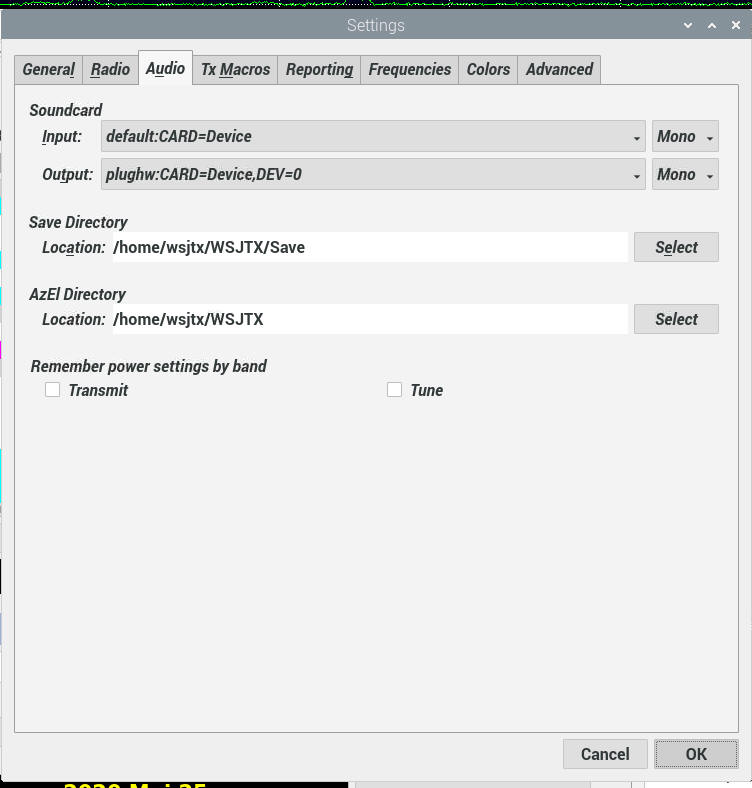Click Select for Save Directory
Image resolution: width=752 pixels, height=788 pixels.
click(676, 247)
